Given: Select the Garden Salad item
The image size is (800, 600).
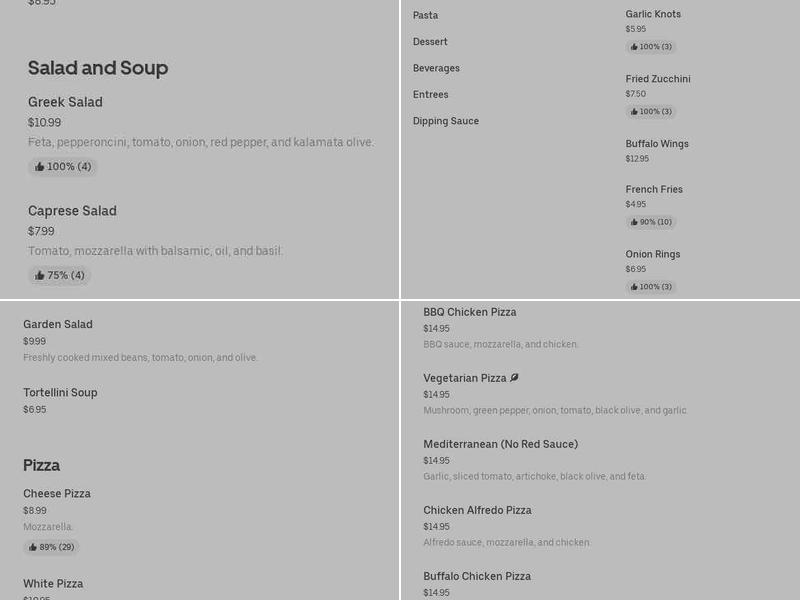Looking at the screenshot, I should pos(58,325).
